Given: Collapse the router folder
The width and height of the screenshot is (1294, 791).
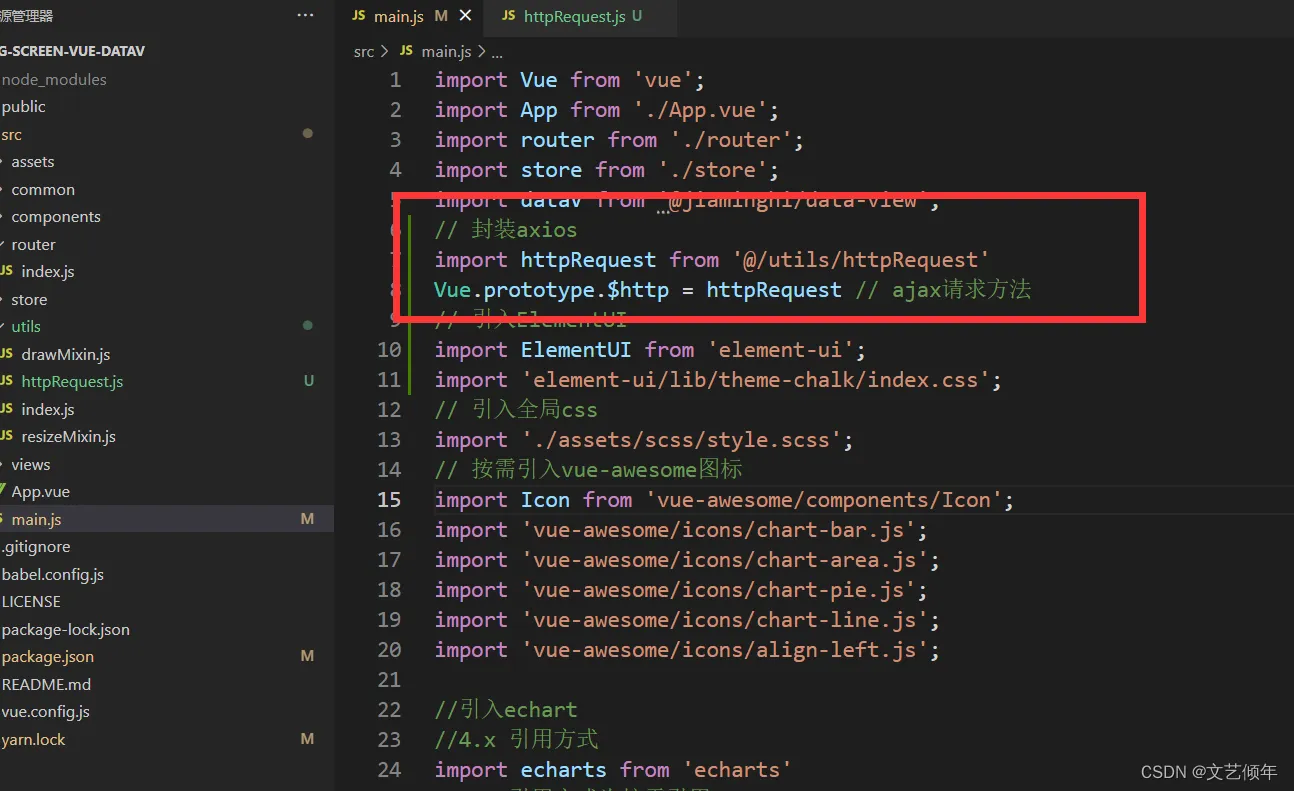Looking at the screenshot, I should tap(33, 244).
